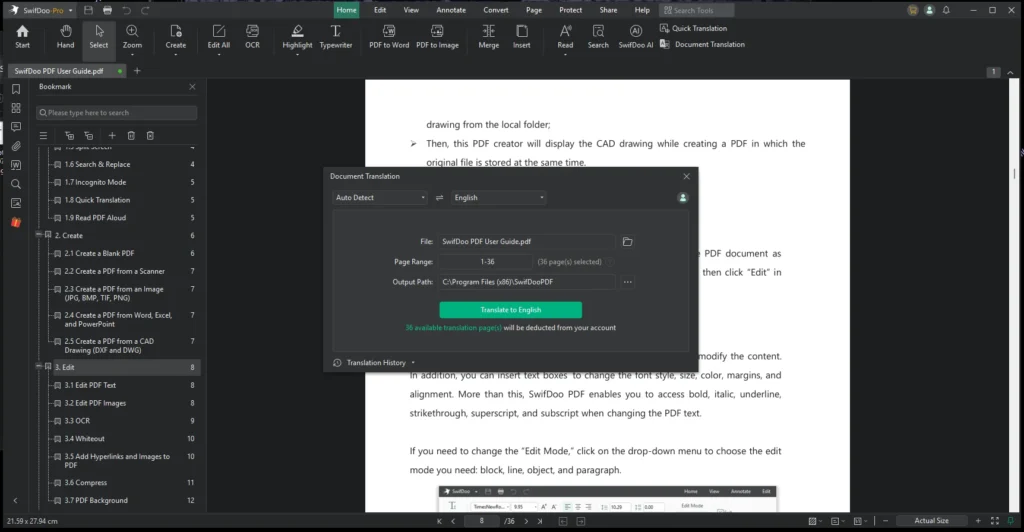The width and height of the screenshot is (1024, 532).
Task: Collapse the 2. Create bookmark node
Action: (39, 235)
